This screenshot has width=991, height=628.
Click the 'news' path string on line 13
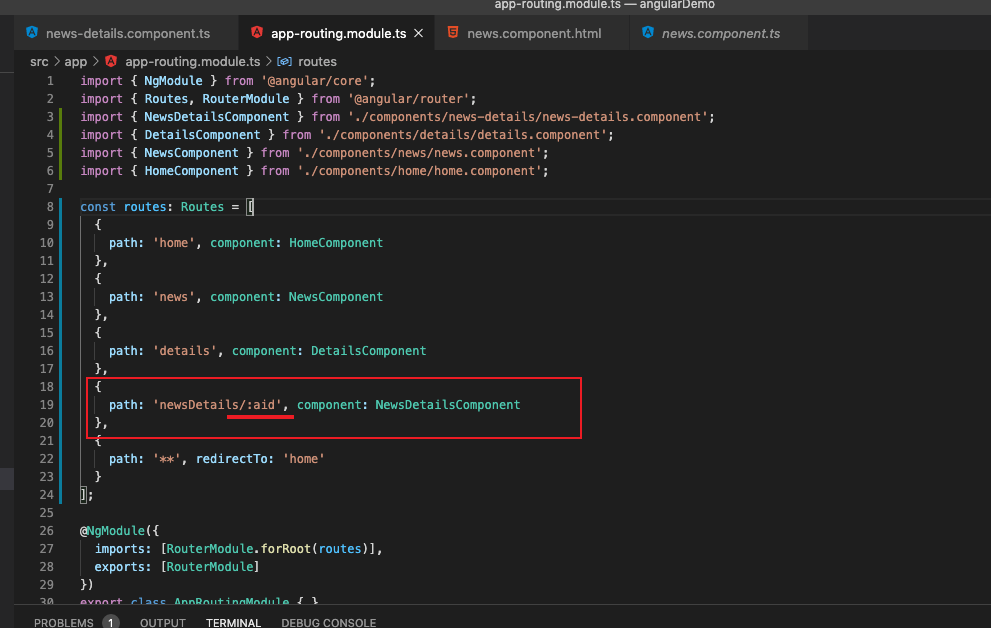click(174, 296)
